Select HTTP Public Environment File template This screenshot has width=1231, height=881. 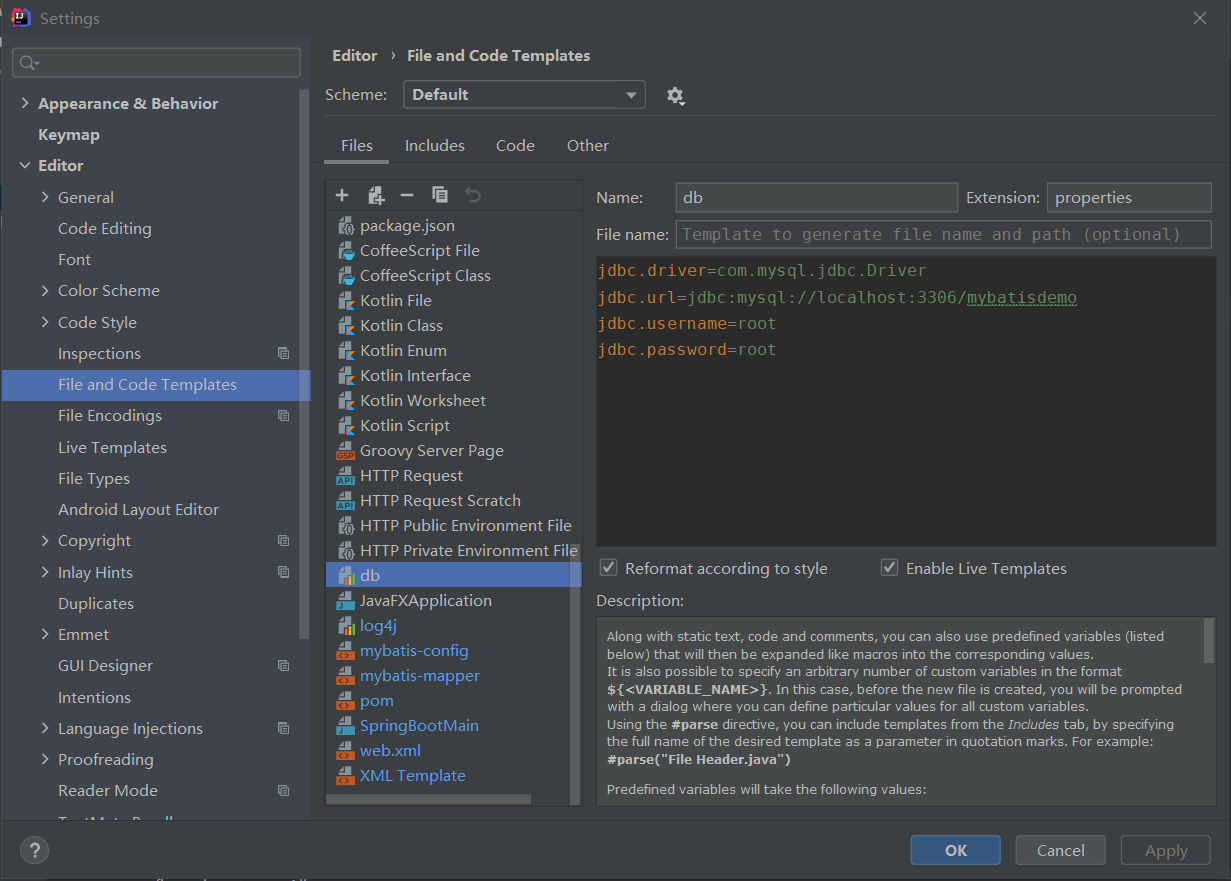pos(466,525)
